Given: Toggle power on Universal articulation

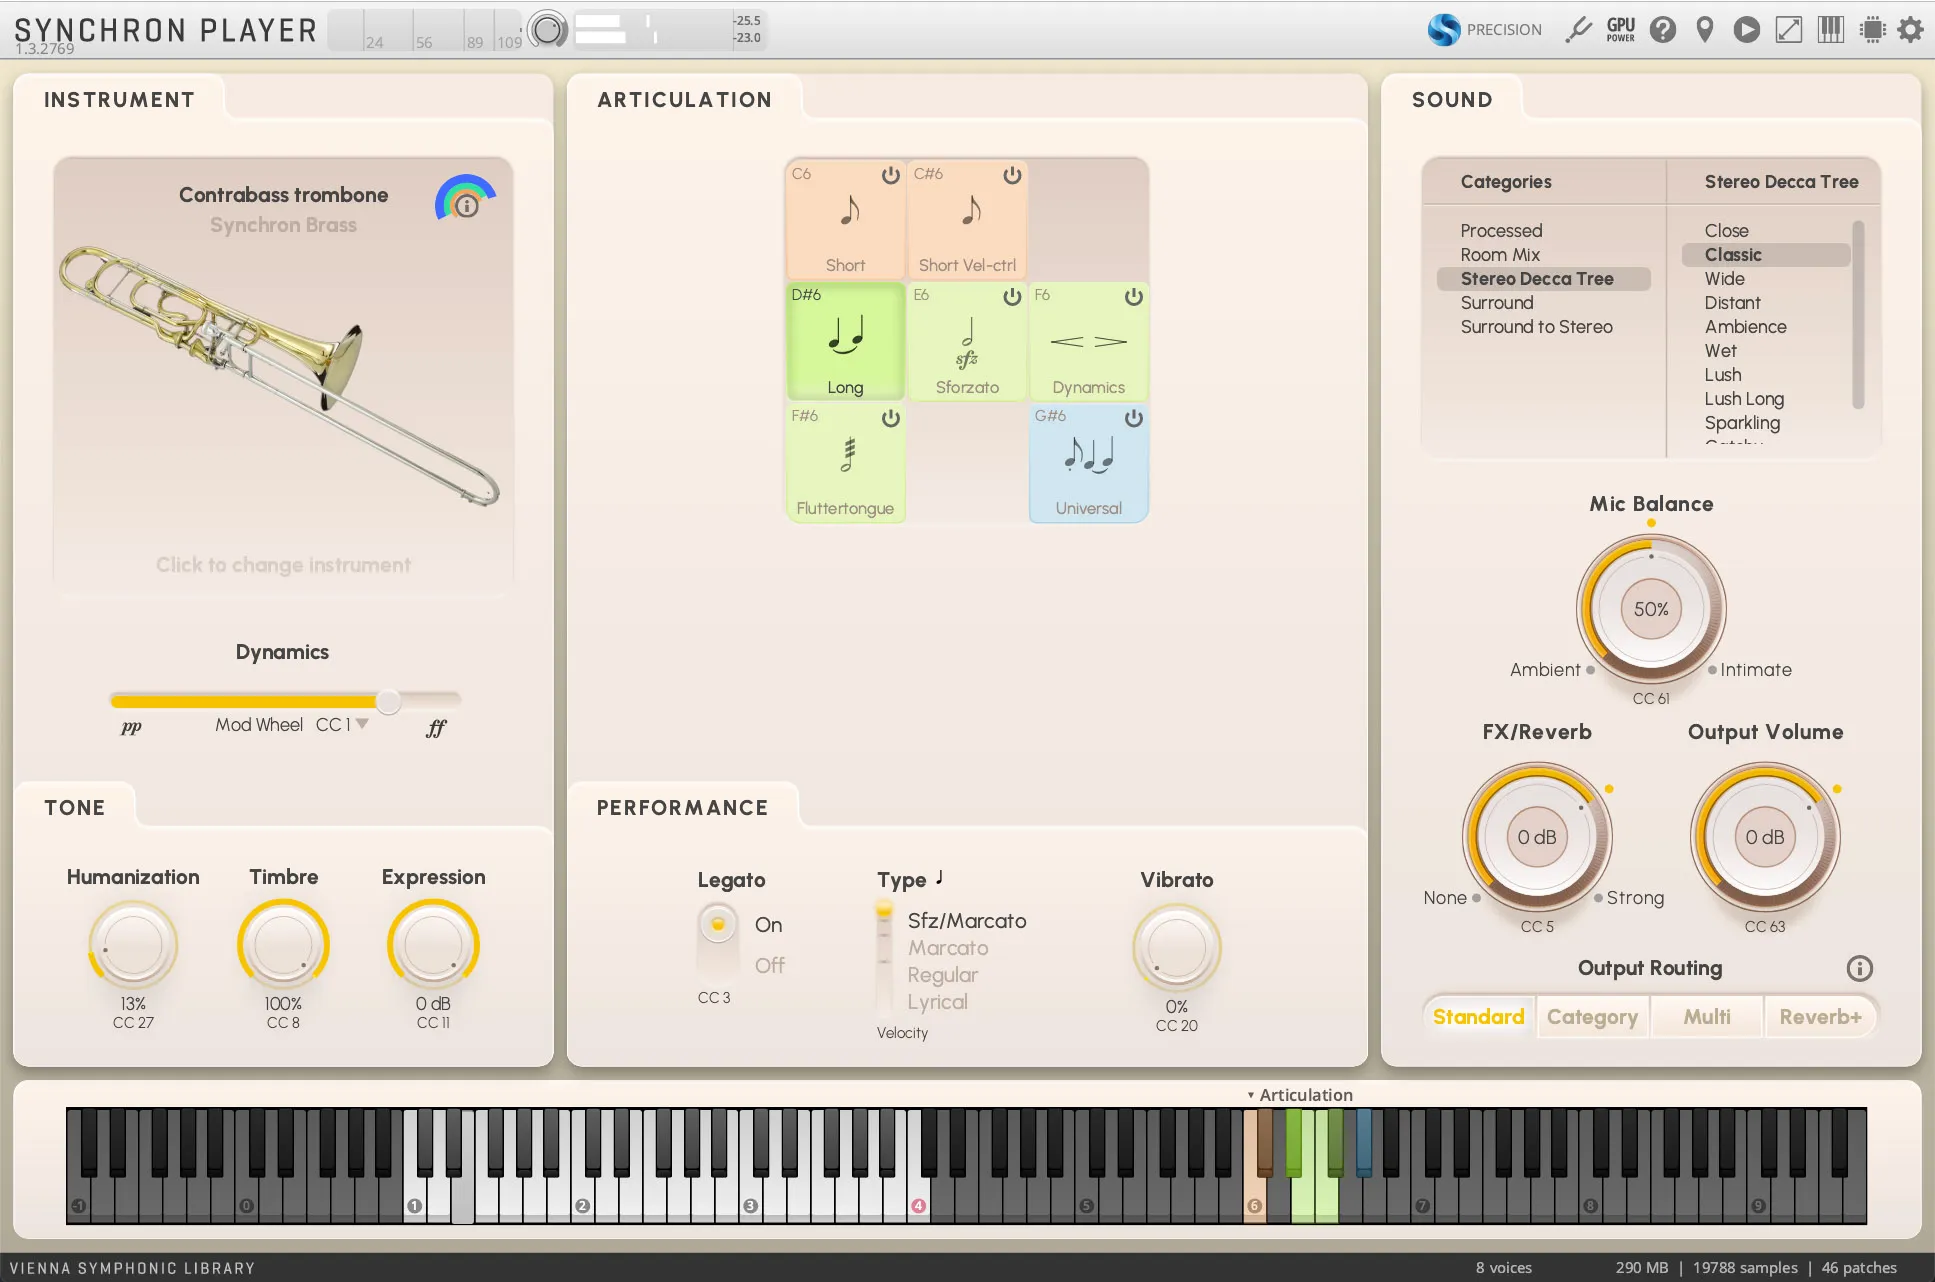Looking at the screenshot, I should pyautogui.click(x=1133, y=418).
